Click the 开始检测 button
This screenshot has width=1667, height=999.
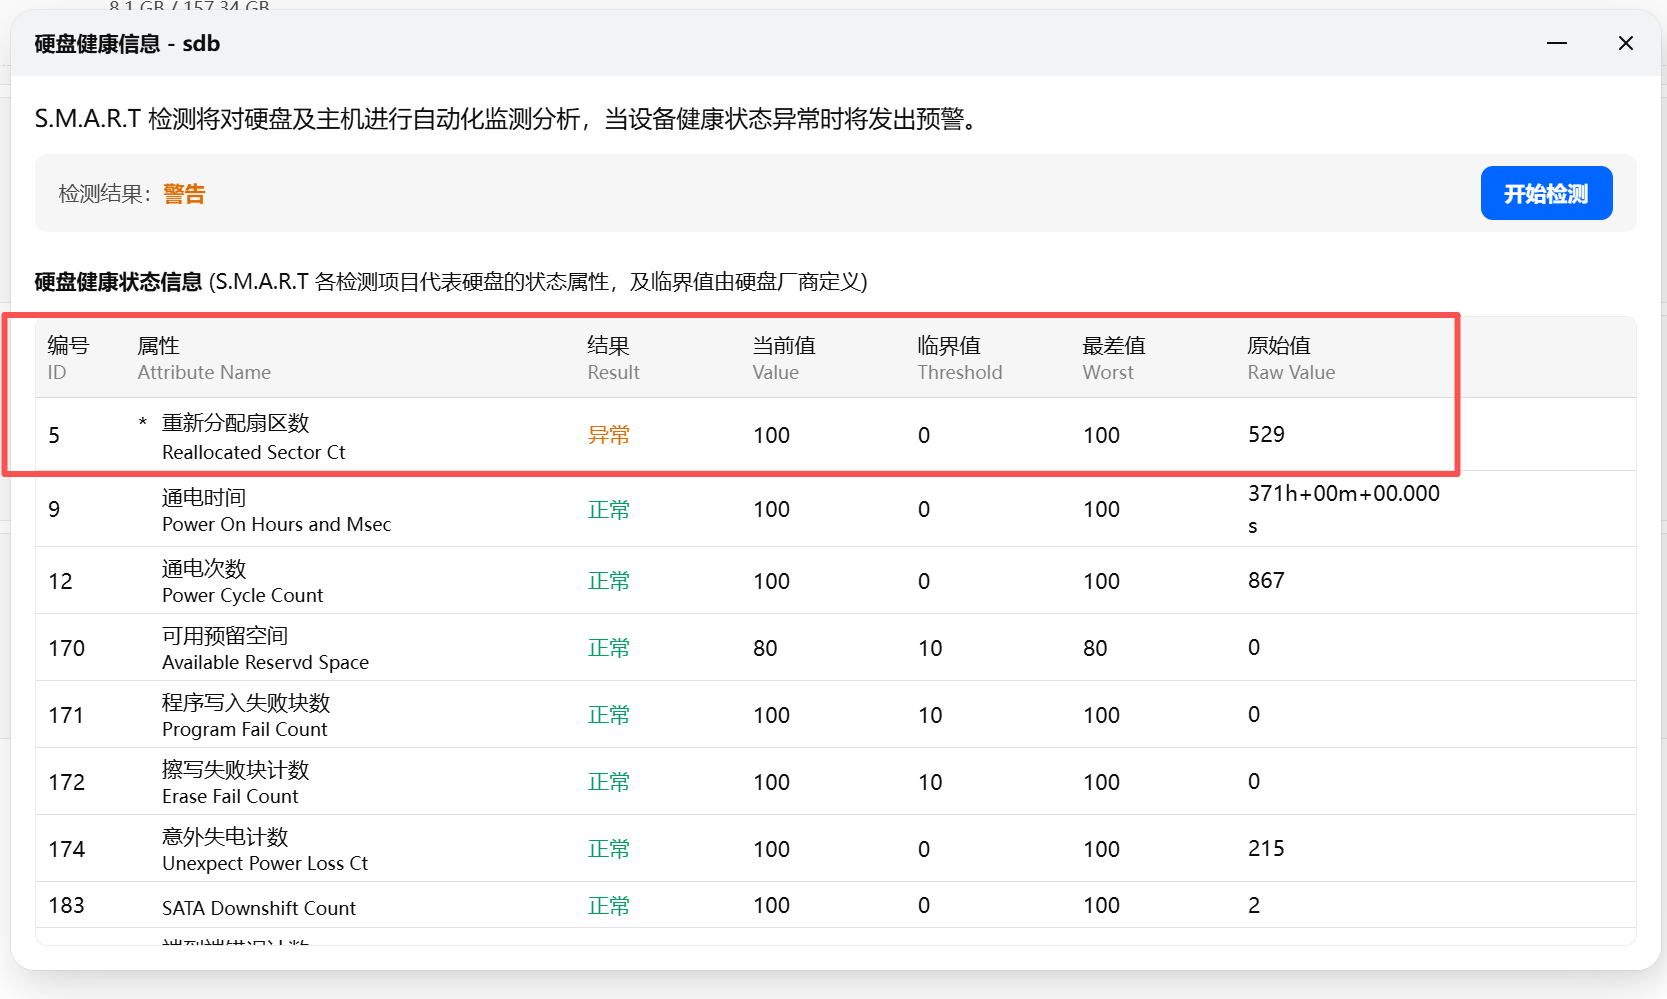pos(1545,193)
